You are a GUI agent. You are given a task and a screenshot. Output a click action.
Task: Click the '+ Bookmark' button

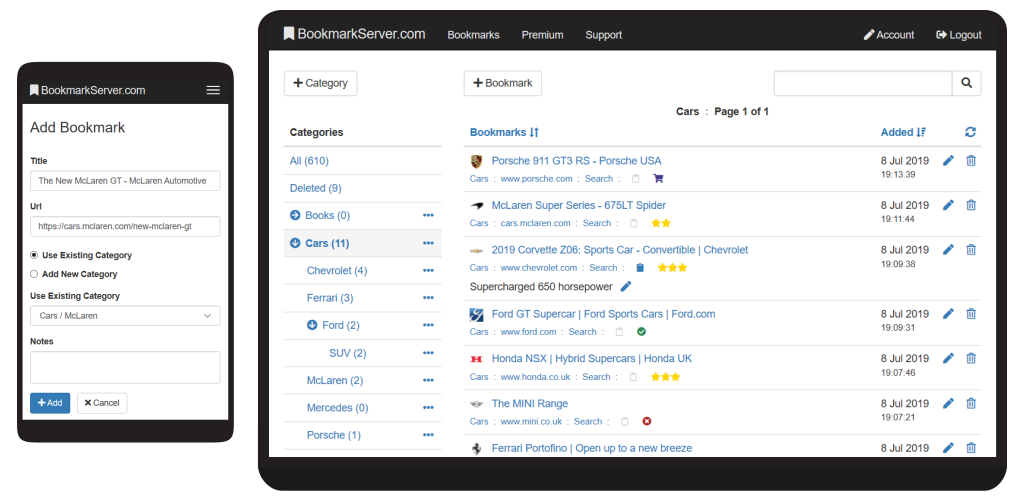pyautogui.click(x=503, y=84)
